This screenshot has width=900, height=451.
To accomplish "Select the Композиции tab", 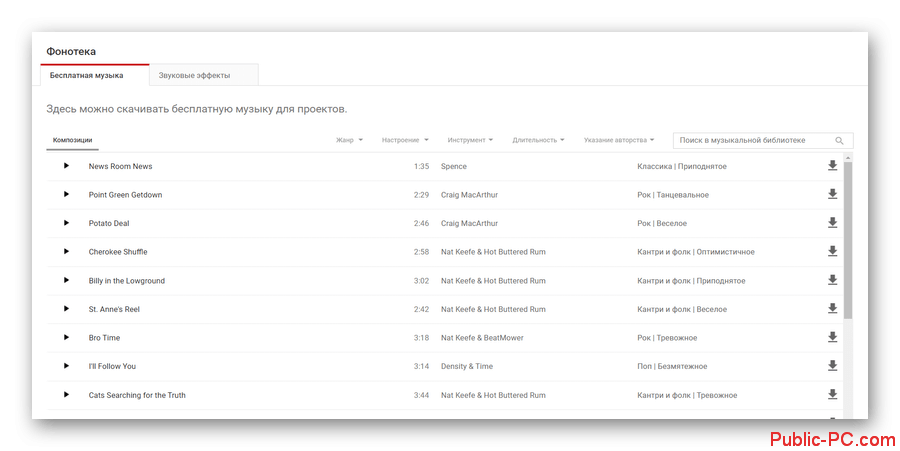I will [x=72, y=140].
